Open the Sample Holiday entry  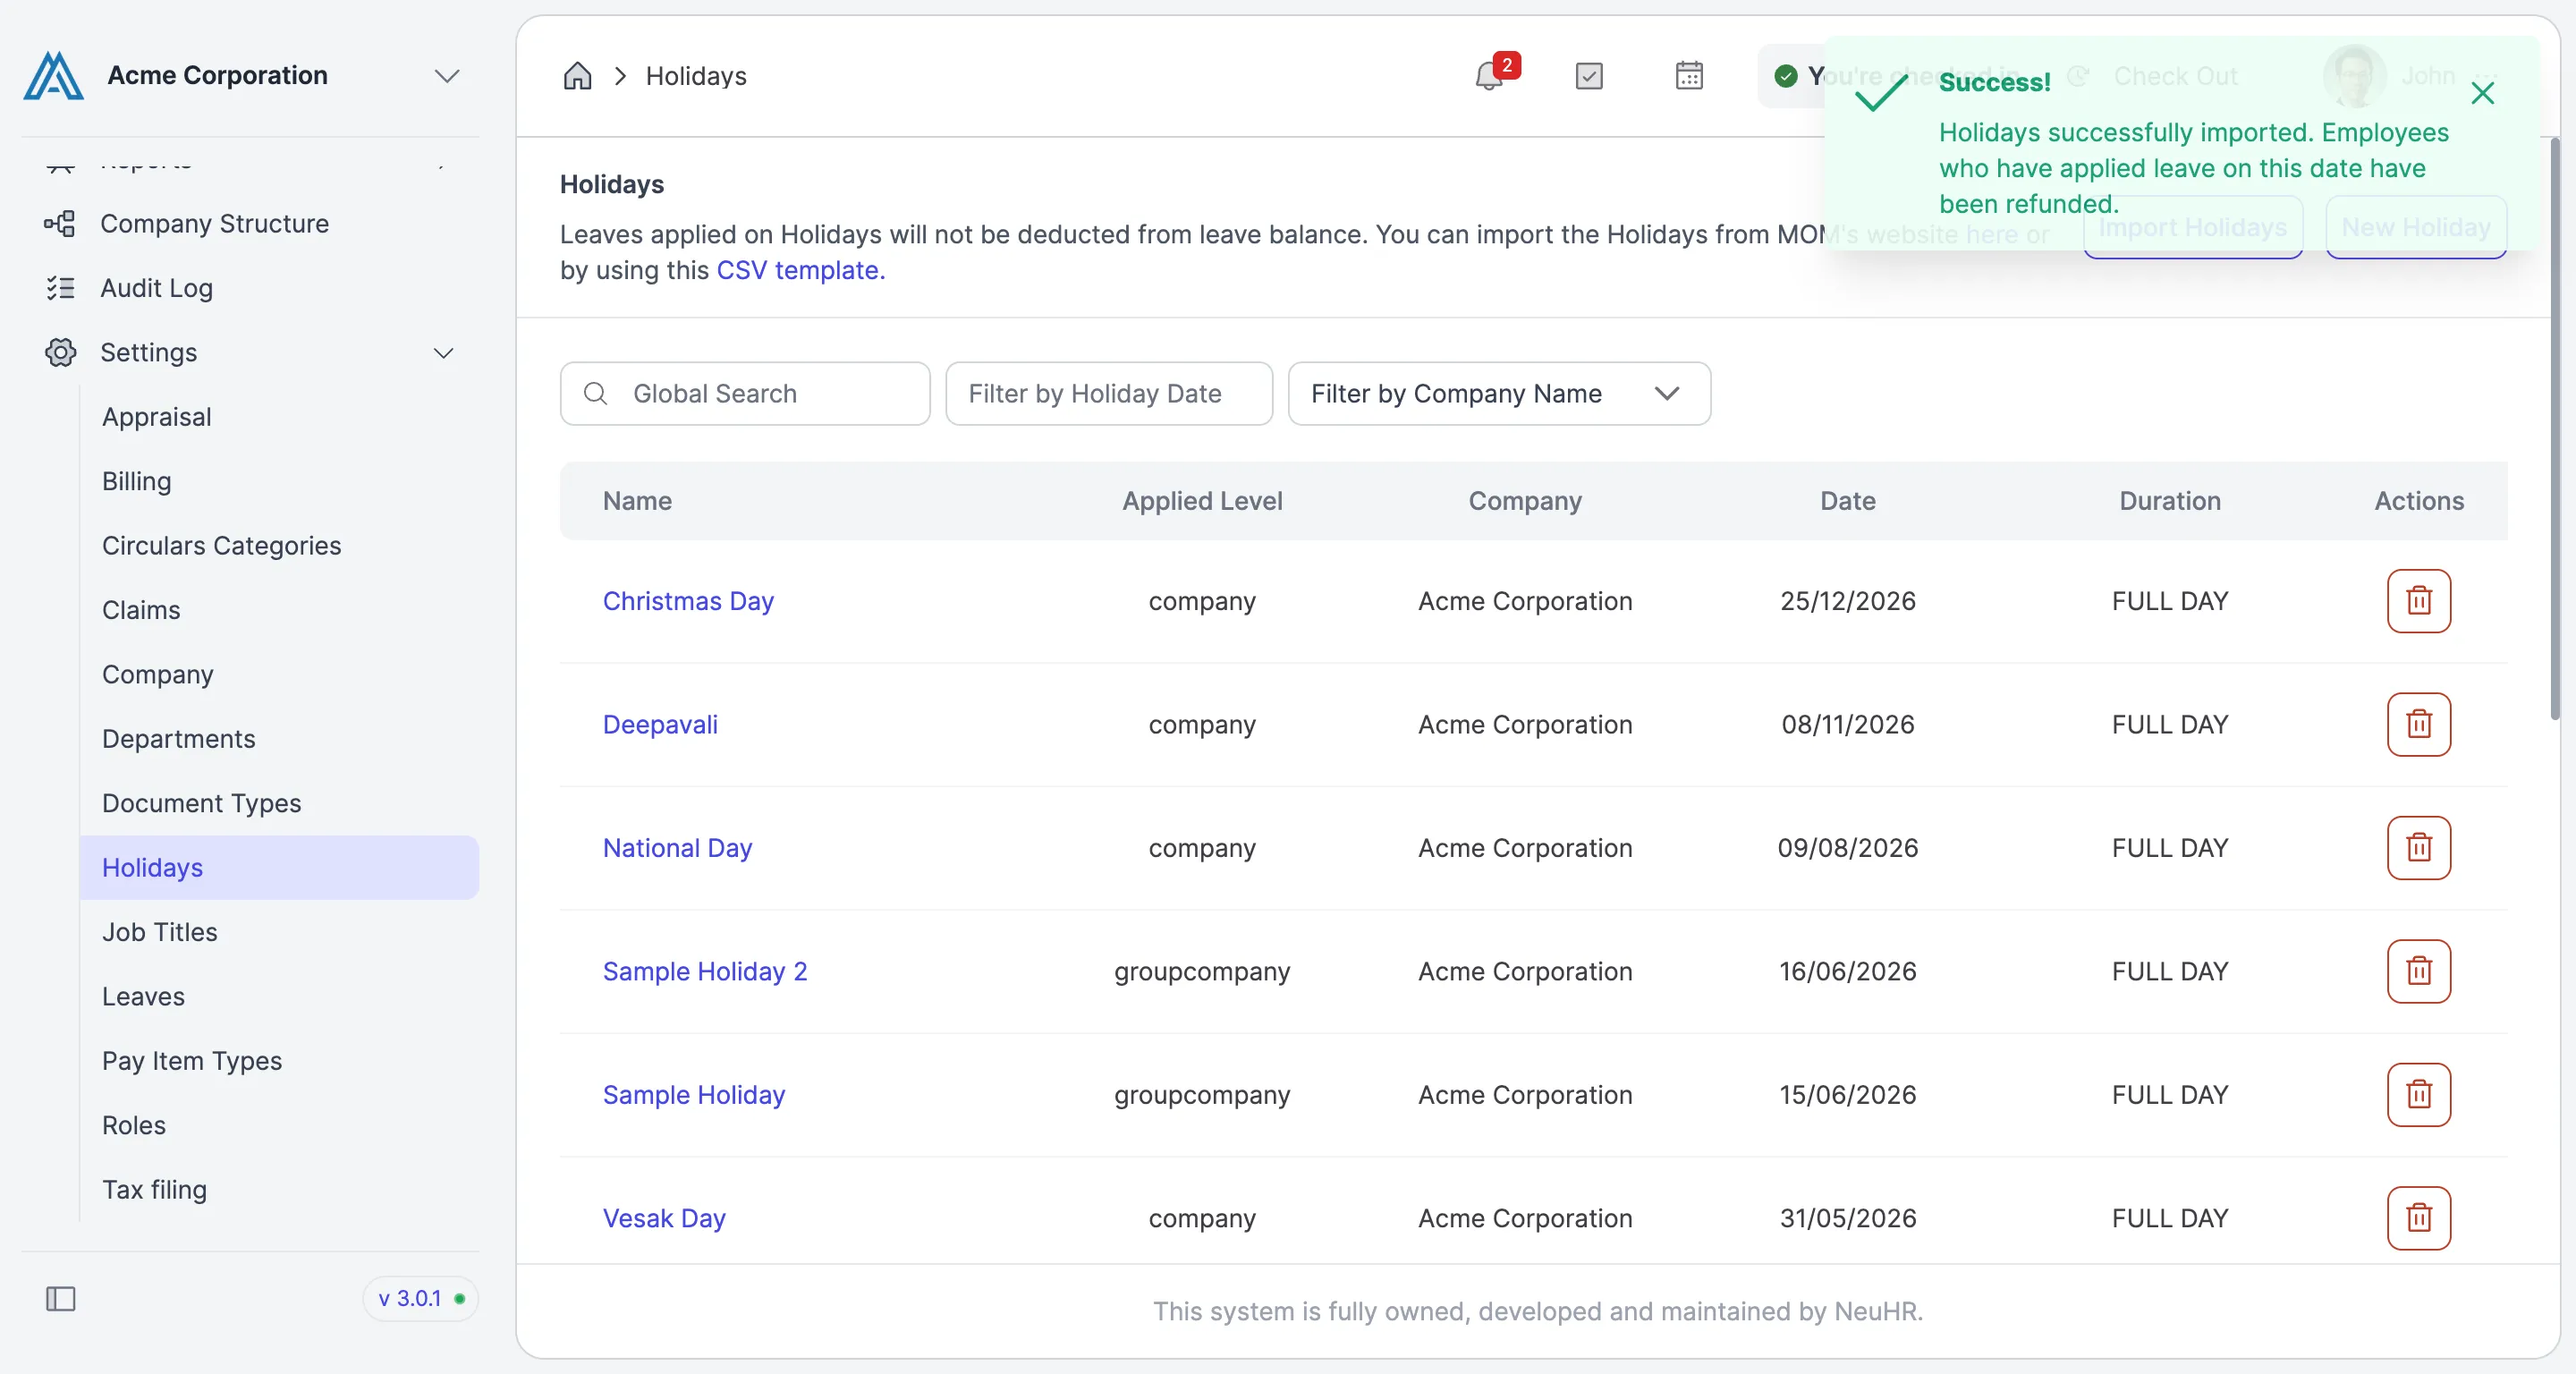693,1095
